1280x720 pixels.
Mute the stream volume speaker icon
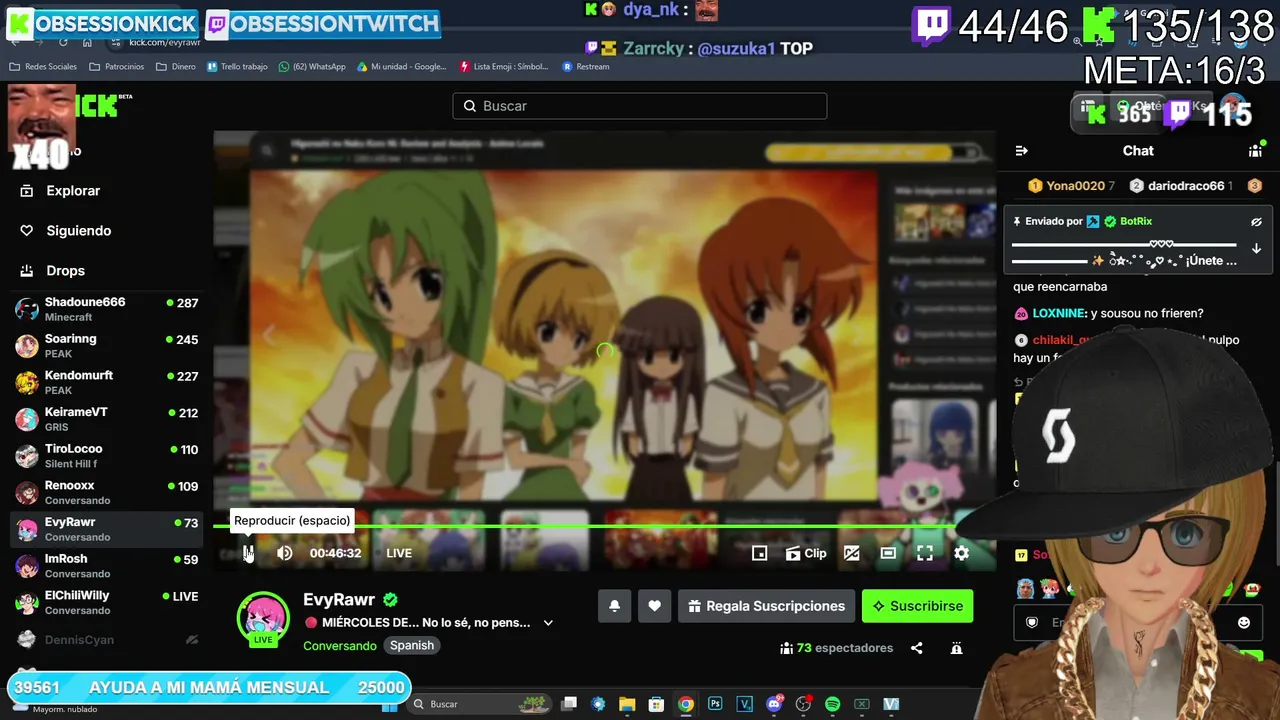pos(285,553)
